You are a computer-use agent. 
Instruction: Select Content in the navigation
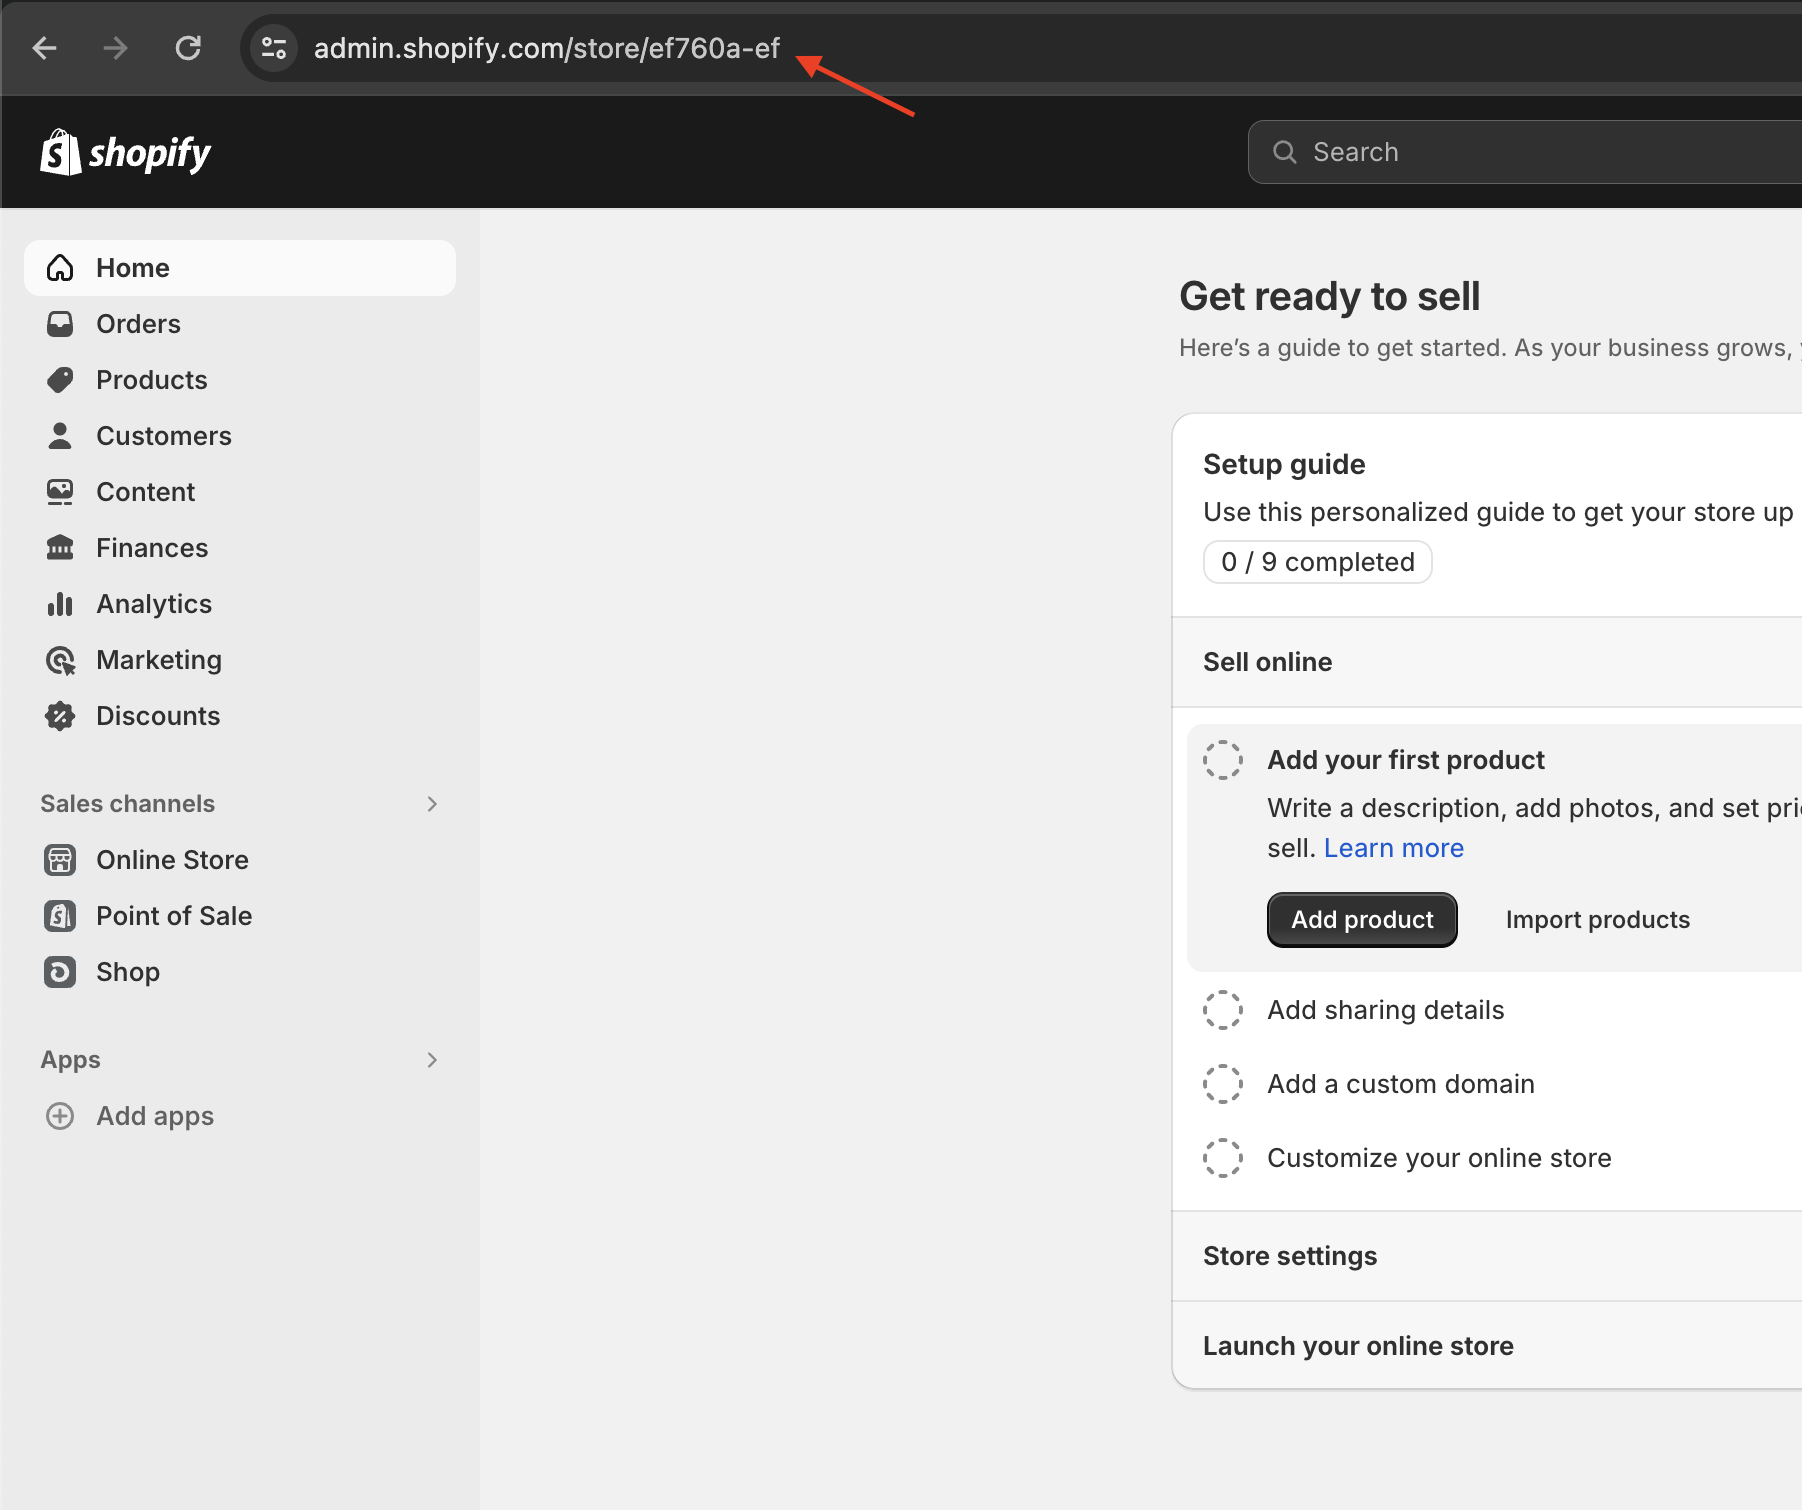point(240,492)
